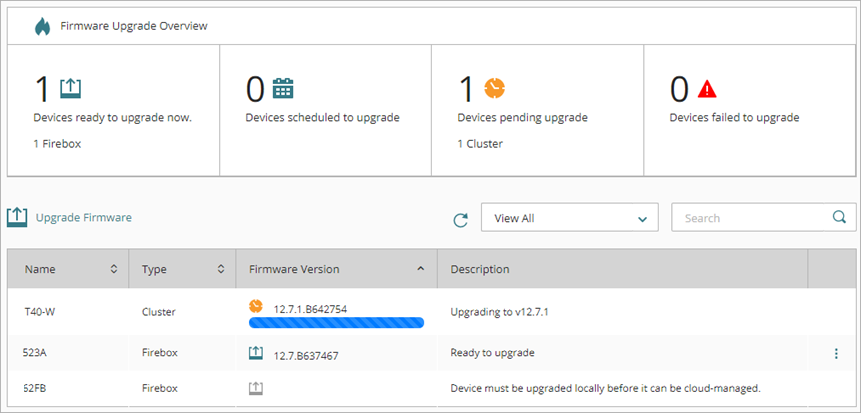Select the T40-W device name
861x413 pixels.
40,312
